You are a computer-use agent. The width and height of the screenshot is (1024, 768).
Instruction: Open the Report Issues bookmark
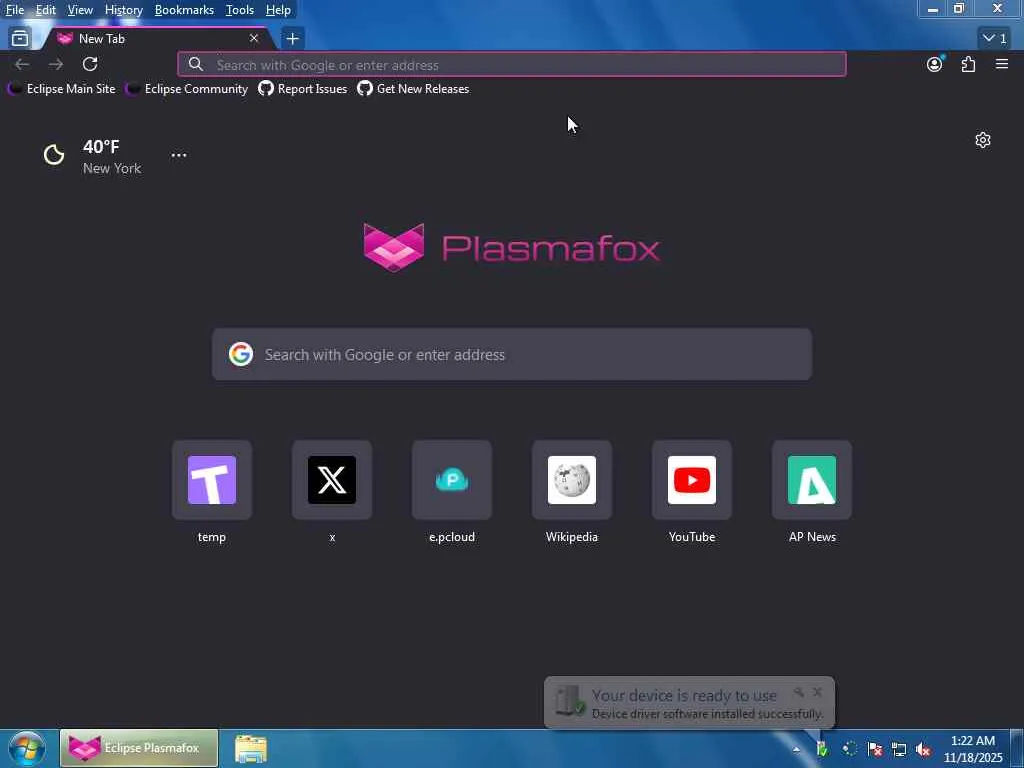coord(303,89)
